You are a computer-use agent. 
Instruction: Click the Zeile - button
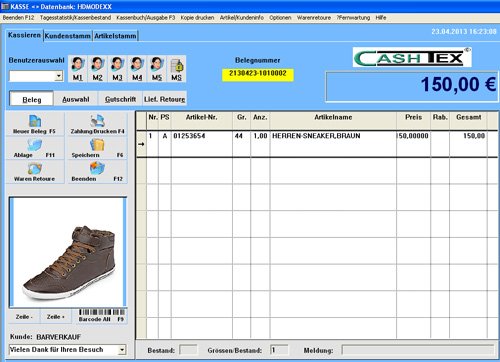tap(24, 316)
